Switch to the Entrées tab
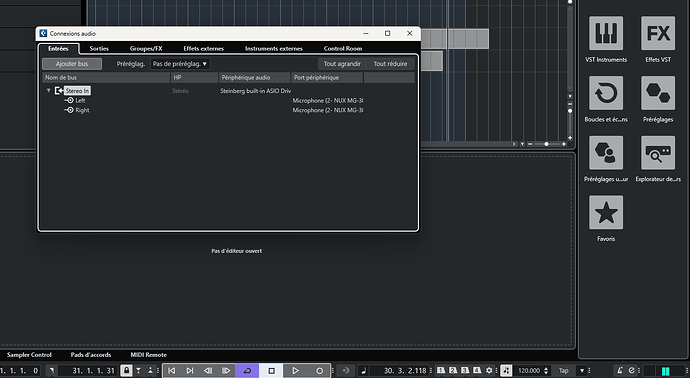The image size is (690, 378). [59, 48]
